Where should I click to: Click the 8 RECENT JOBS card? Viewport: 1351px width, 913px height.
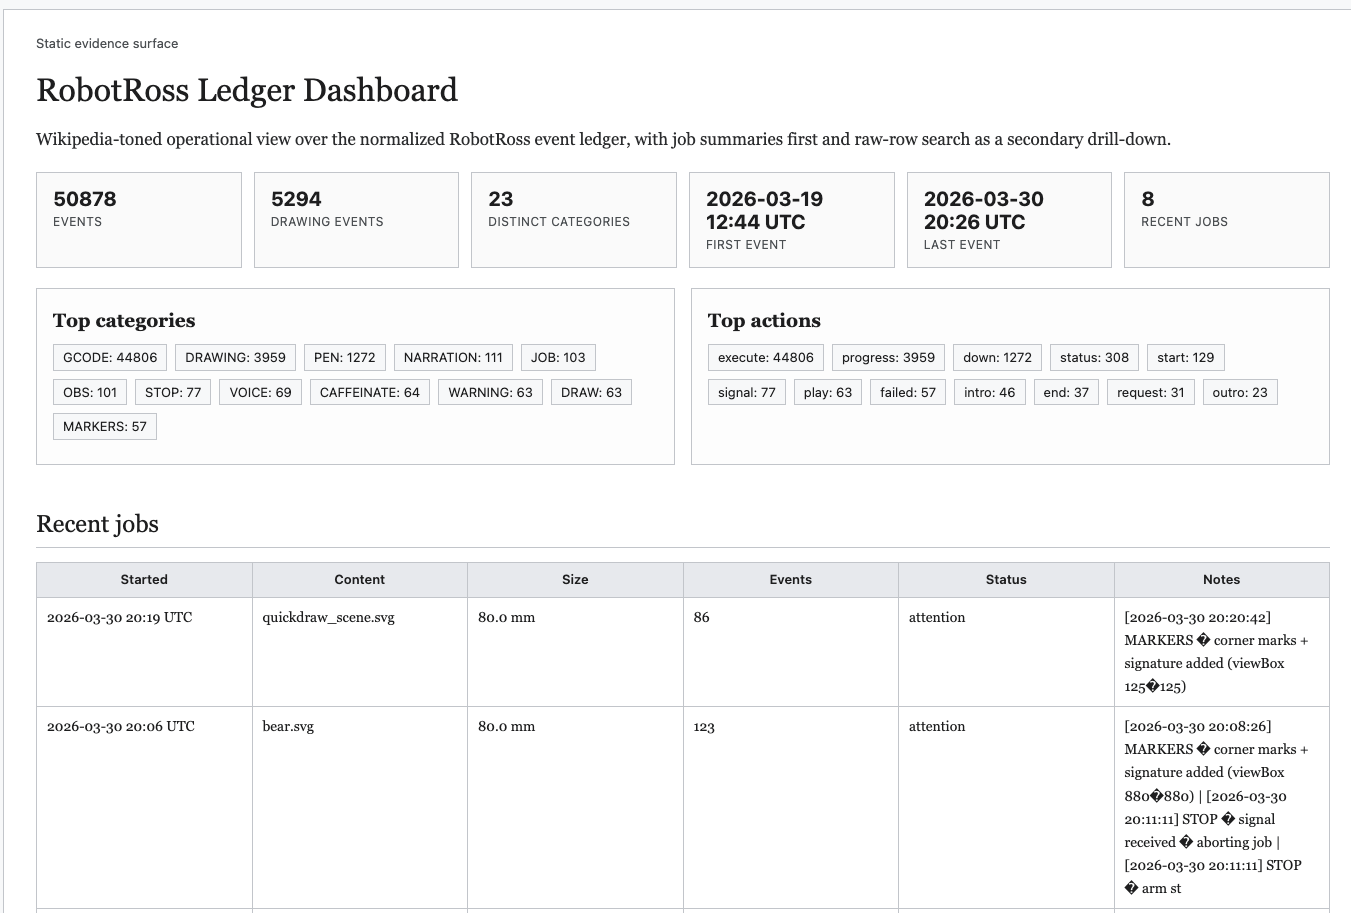(1227, 219)
